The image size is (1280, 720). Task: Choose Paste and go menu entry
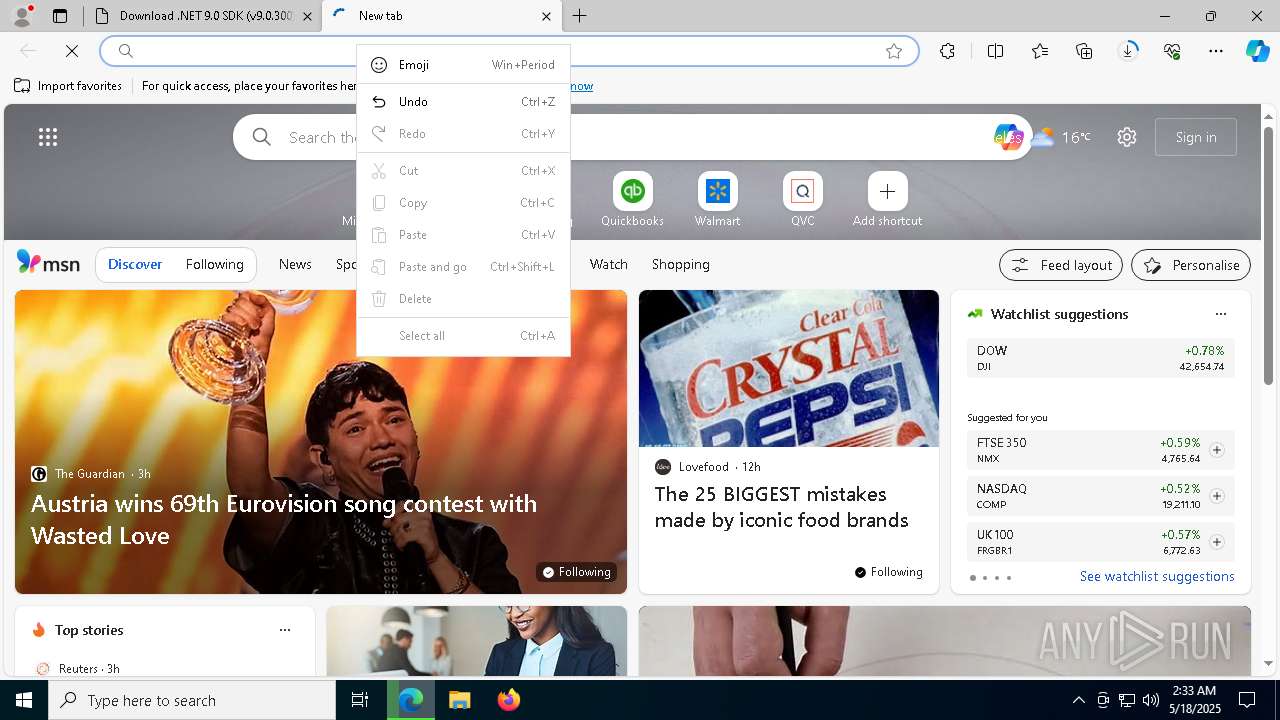tap(463, 267)
